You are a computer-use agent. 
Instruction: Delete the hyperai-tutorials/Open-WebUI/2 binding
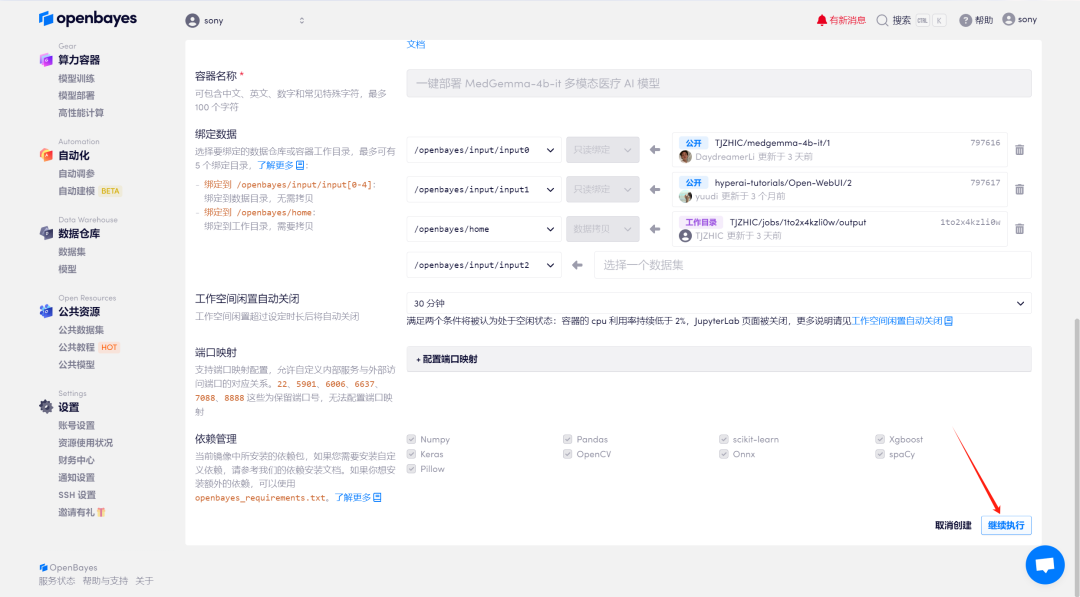1019,189
